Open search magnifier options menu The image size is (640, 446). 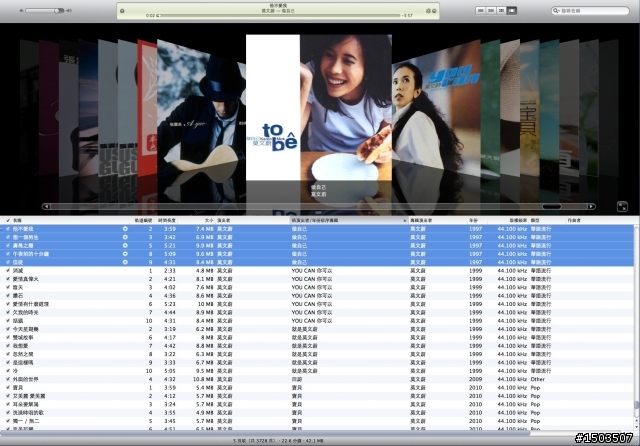[556, 11]
